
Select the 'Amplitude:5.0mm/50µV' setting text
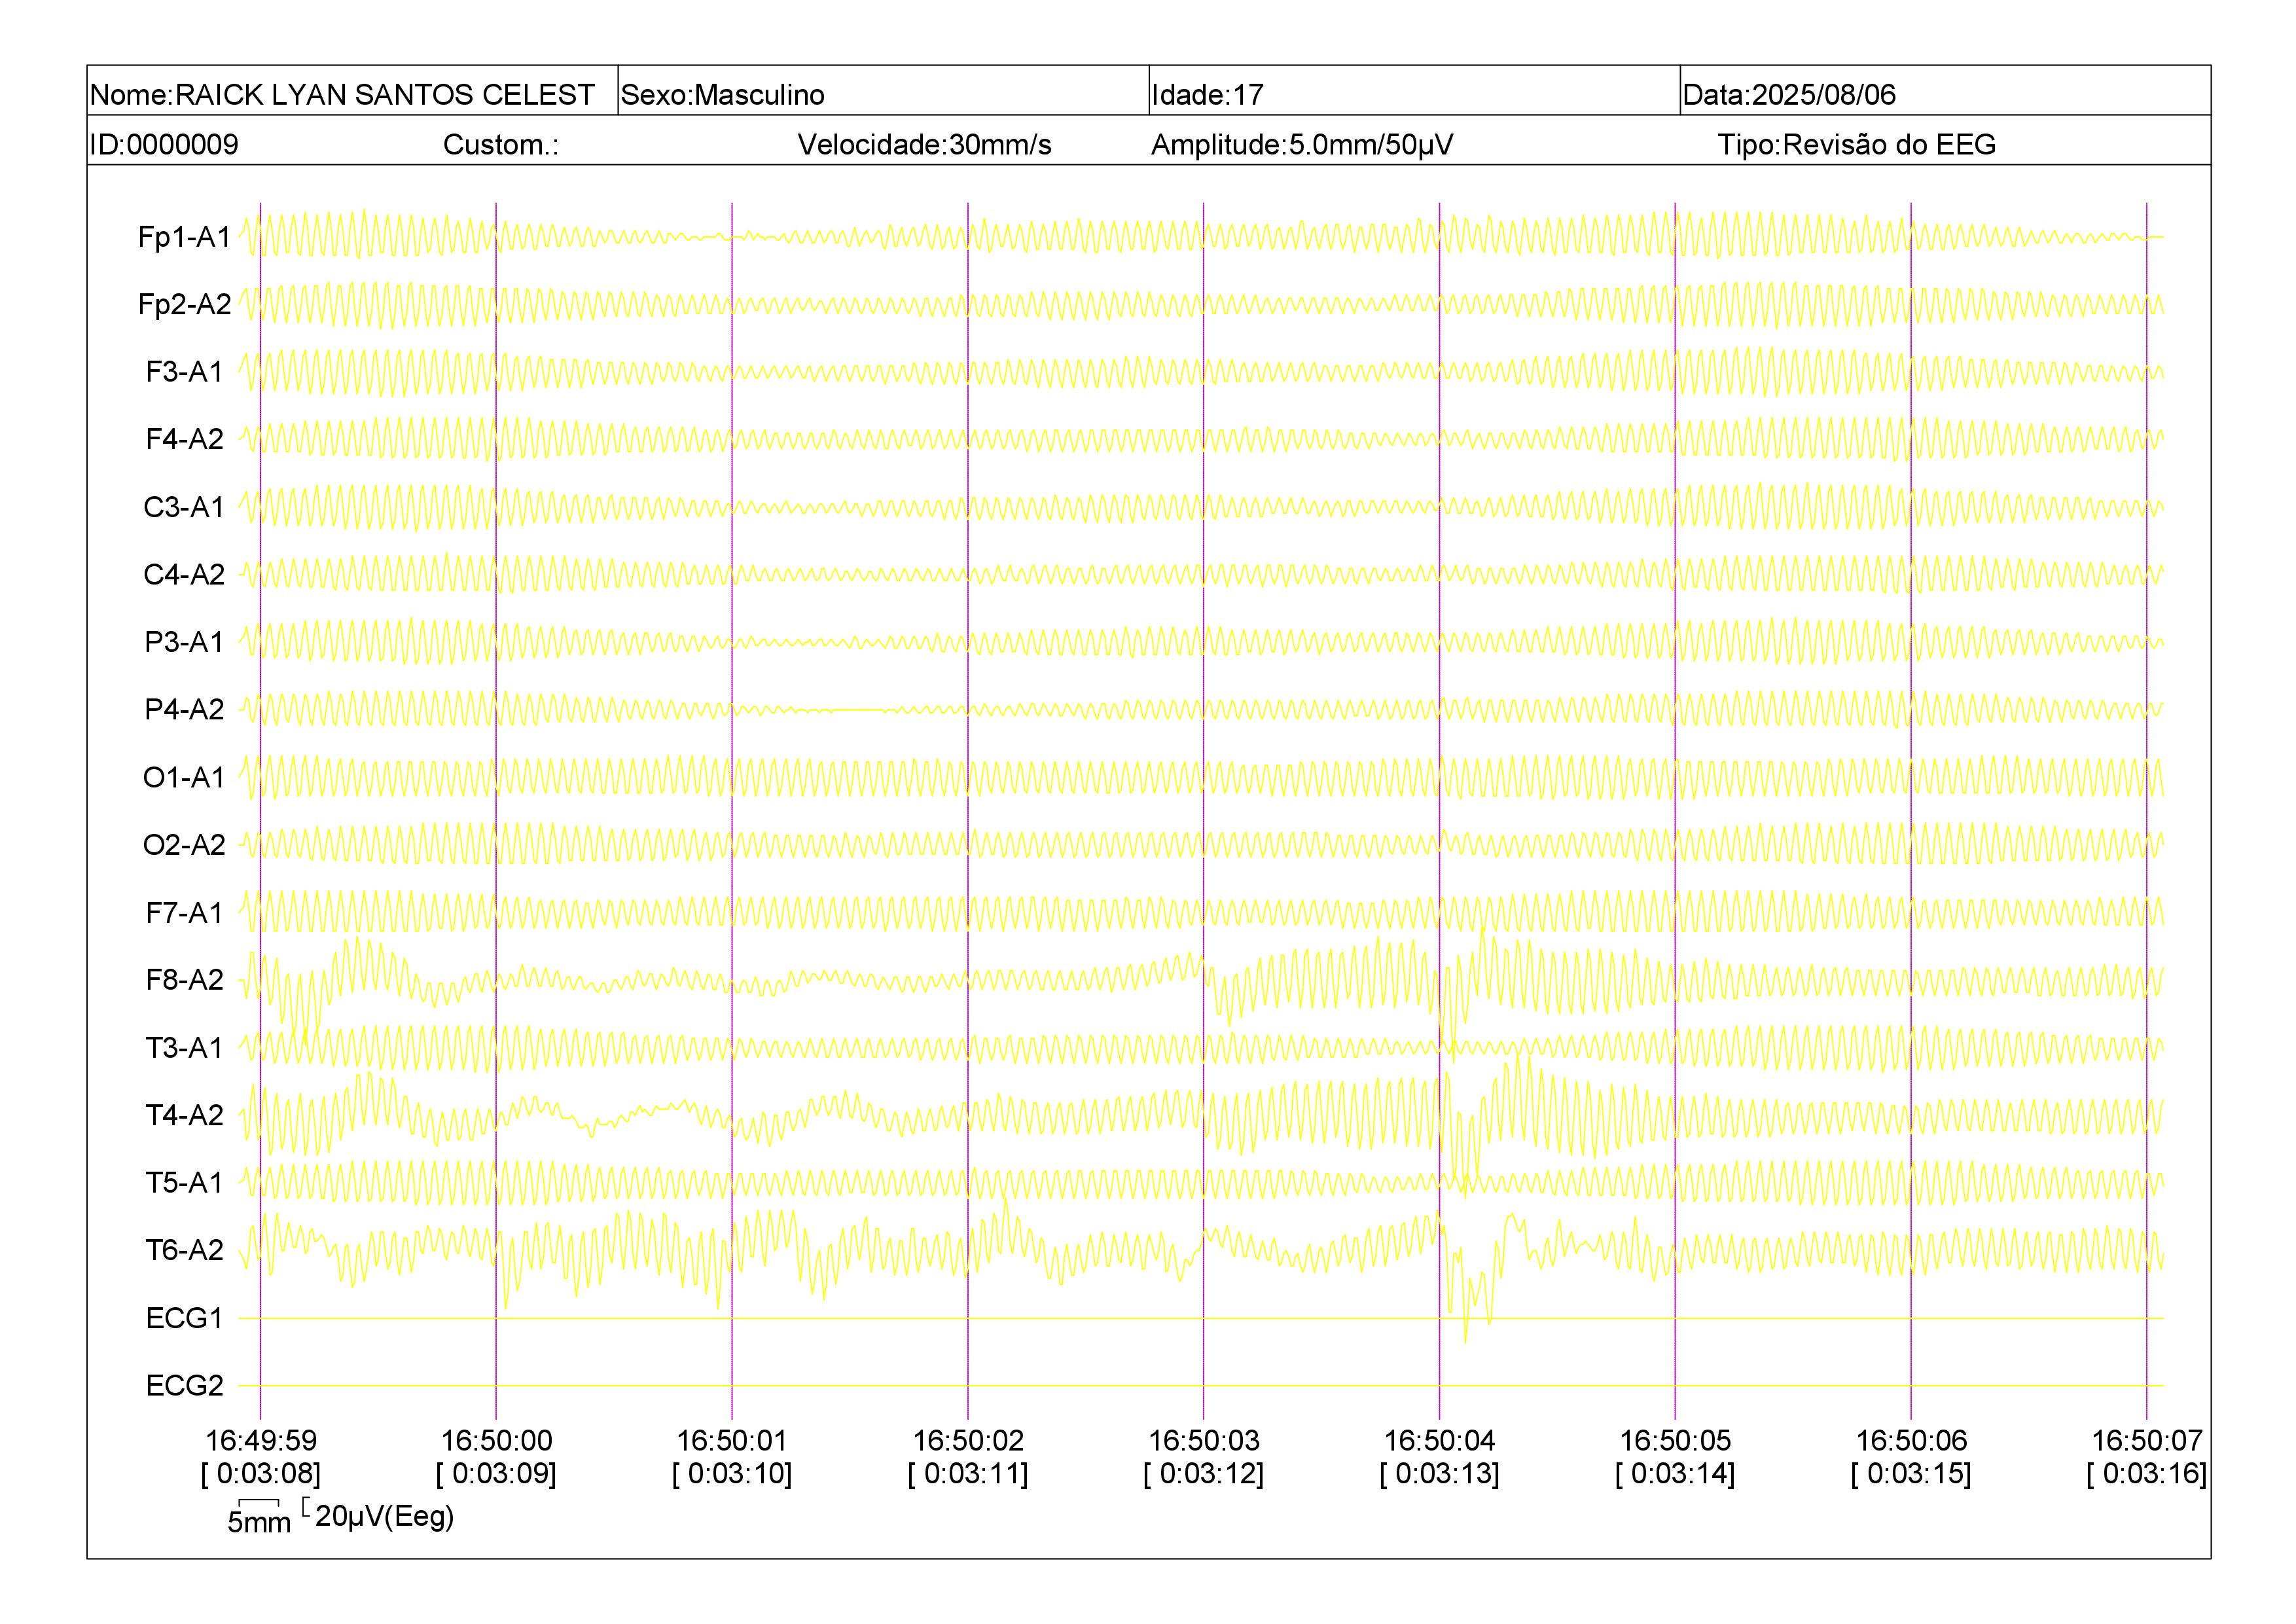click(1302, 145)
